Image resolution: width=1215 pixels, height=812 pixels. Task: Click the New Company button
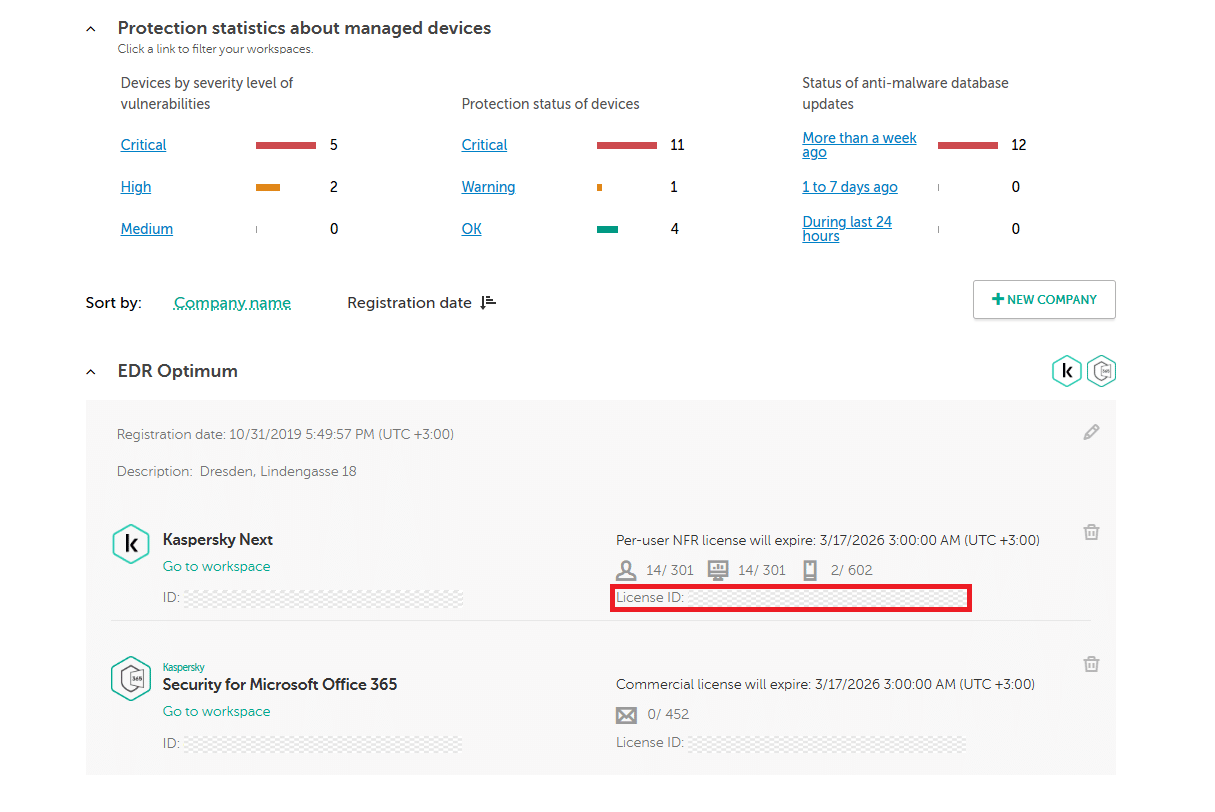click(x=1044, y=299)
